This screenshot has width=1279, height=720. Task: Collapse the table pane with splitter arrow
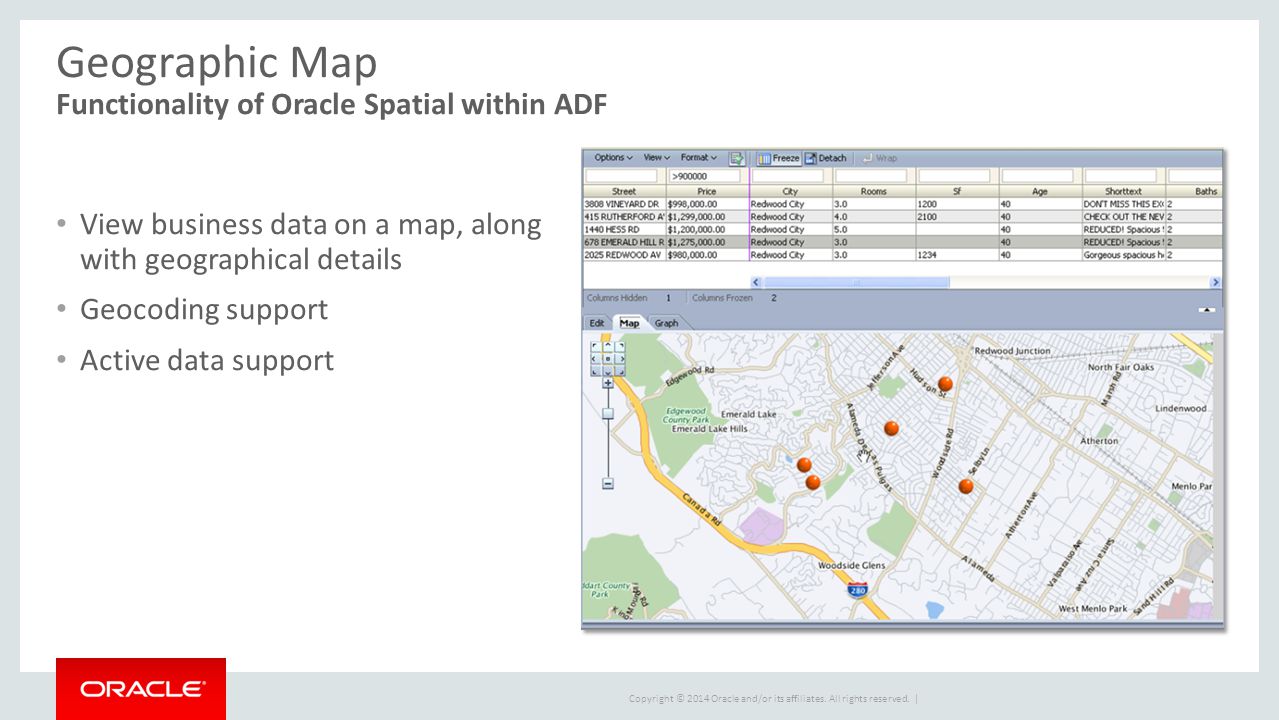tap(1208, 310)
